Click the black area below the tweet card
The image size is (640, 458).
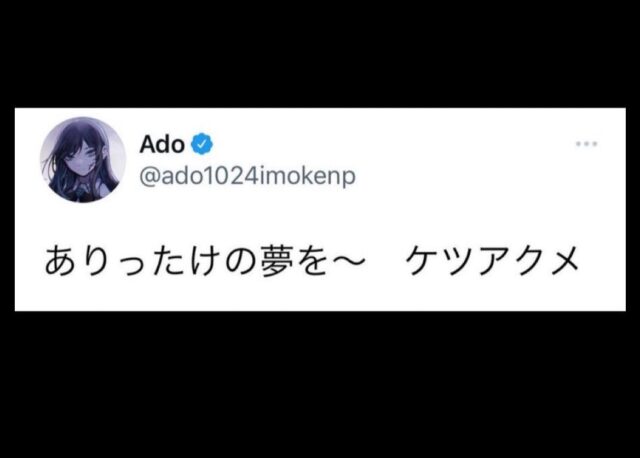tap(320, 385)
